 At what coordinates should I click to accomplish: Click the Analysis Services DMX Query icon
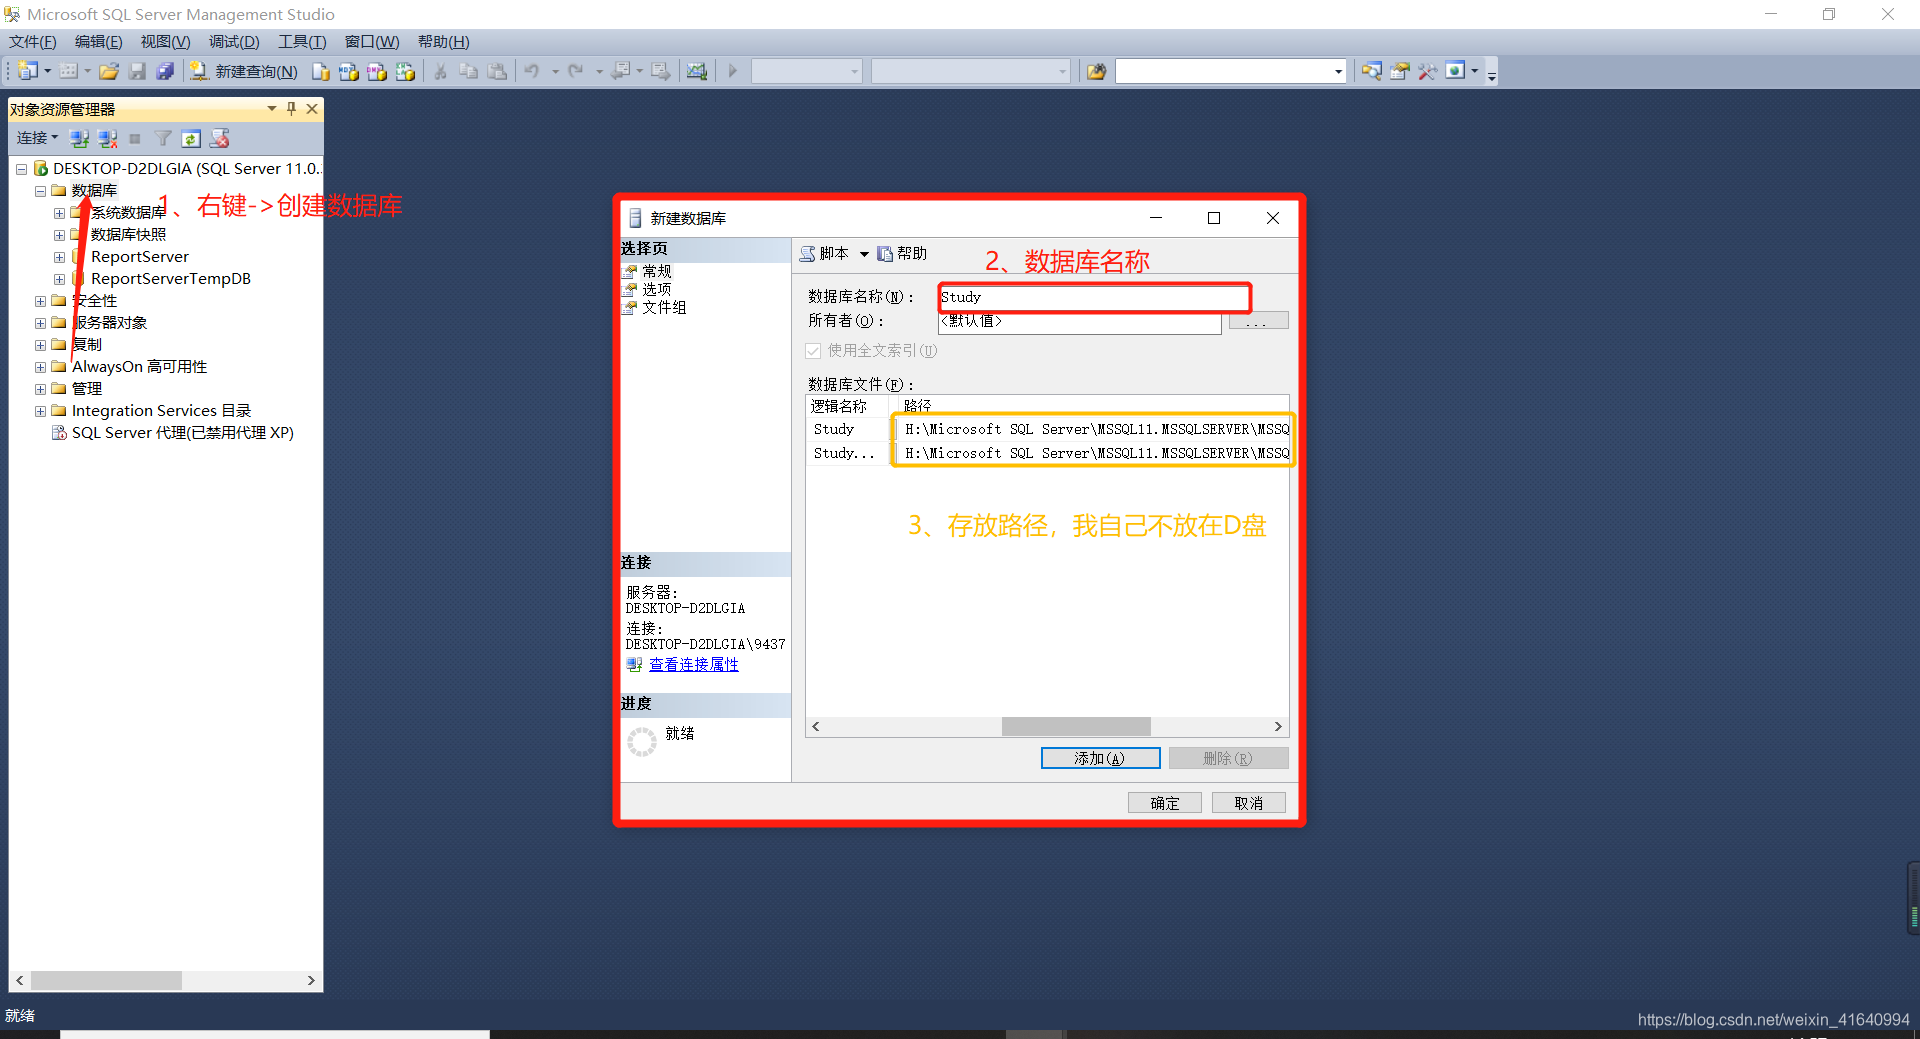click(376, 71)
